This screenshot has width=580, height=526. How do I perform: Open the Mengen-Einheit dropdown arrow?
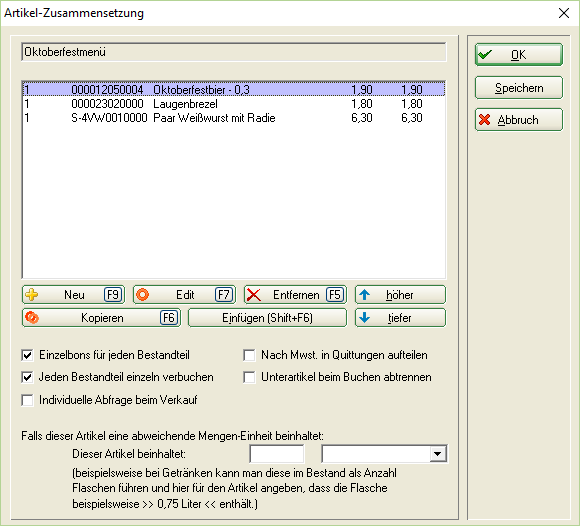point(438,454)
